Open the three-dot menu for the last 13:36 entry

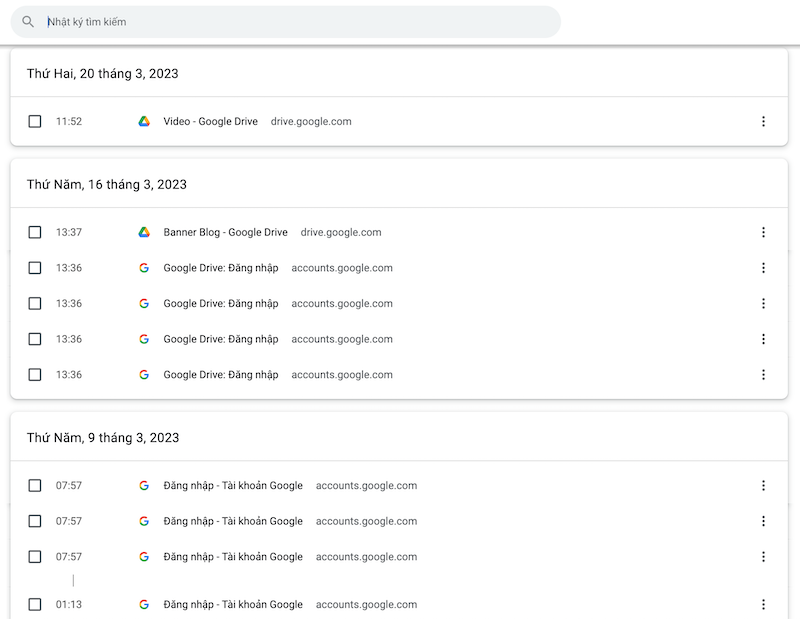(763, 375)
